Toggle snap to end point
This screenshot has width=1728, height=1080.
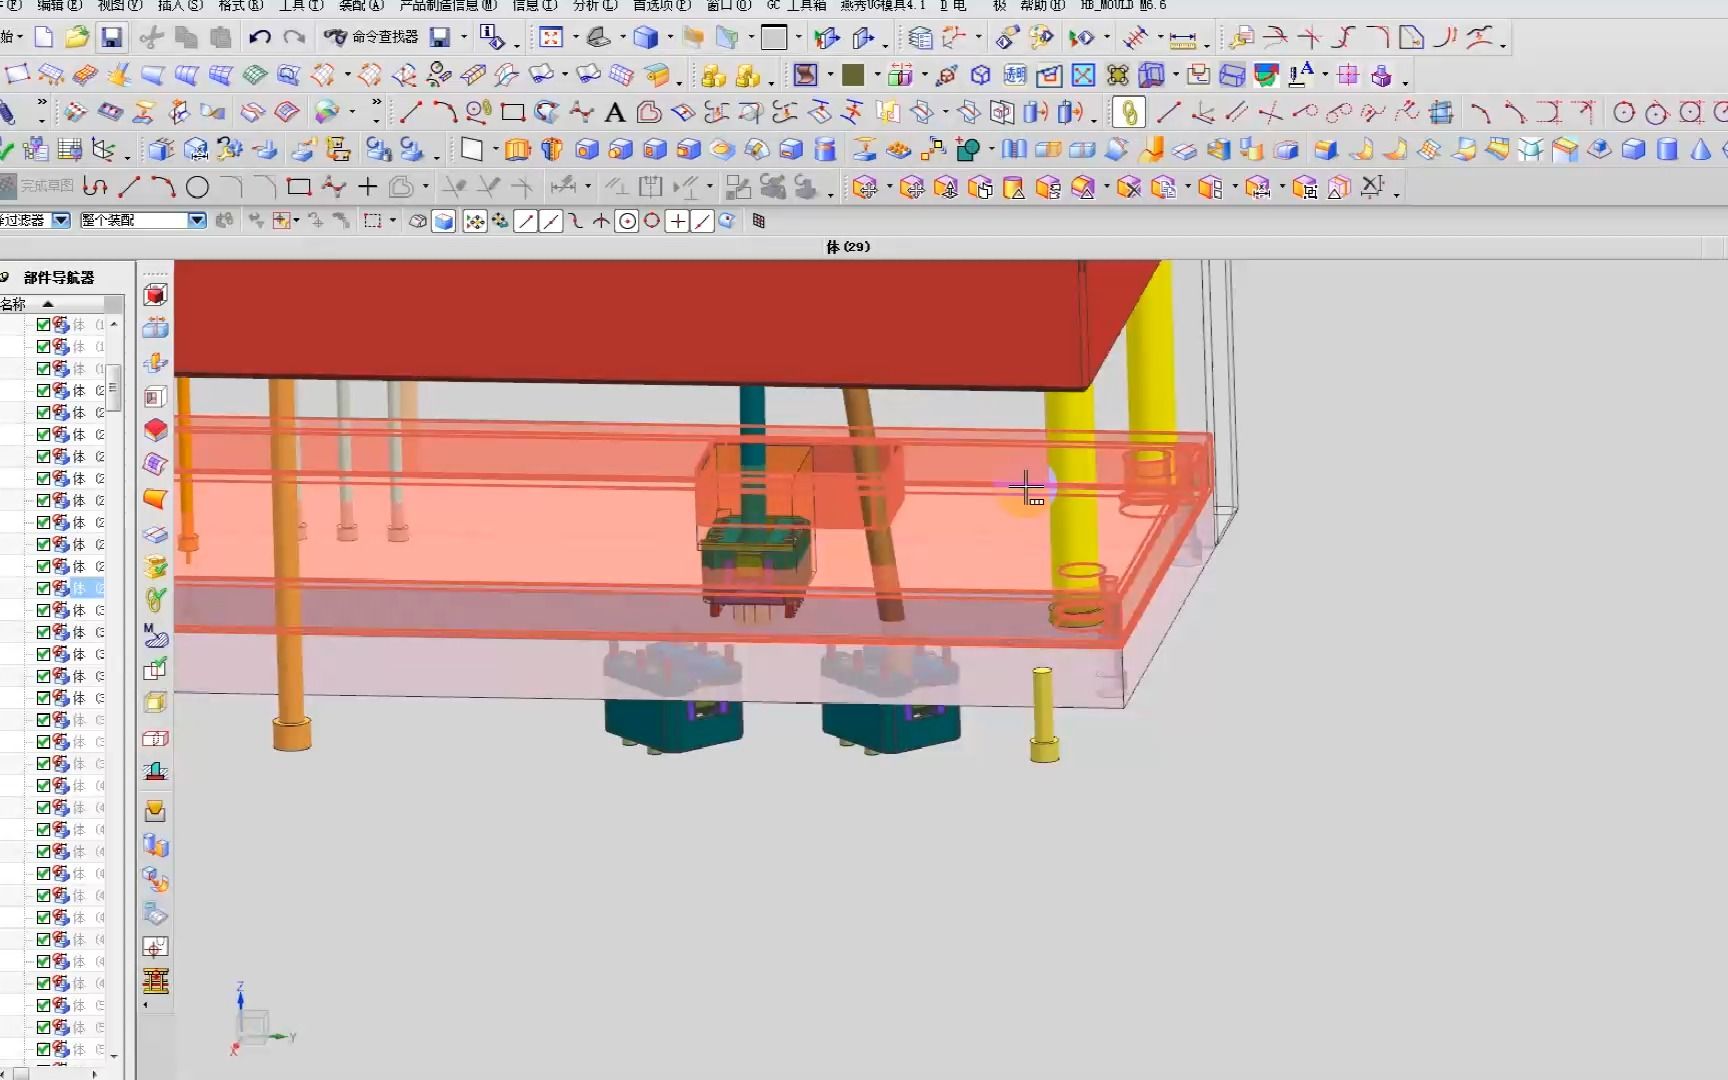pos(526,221)
